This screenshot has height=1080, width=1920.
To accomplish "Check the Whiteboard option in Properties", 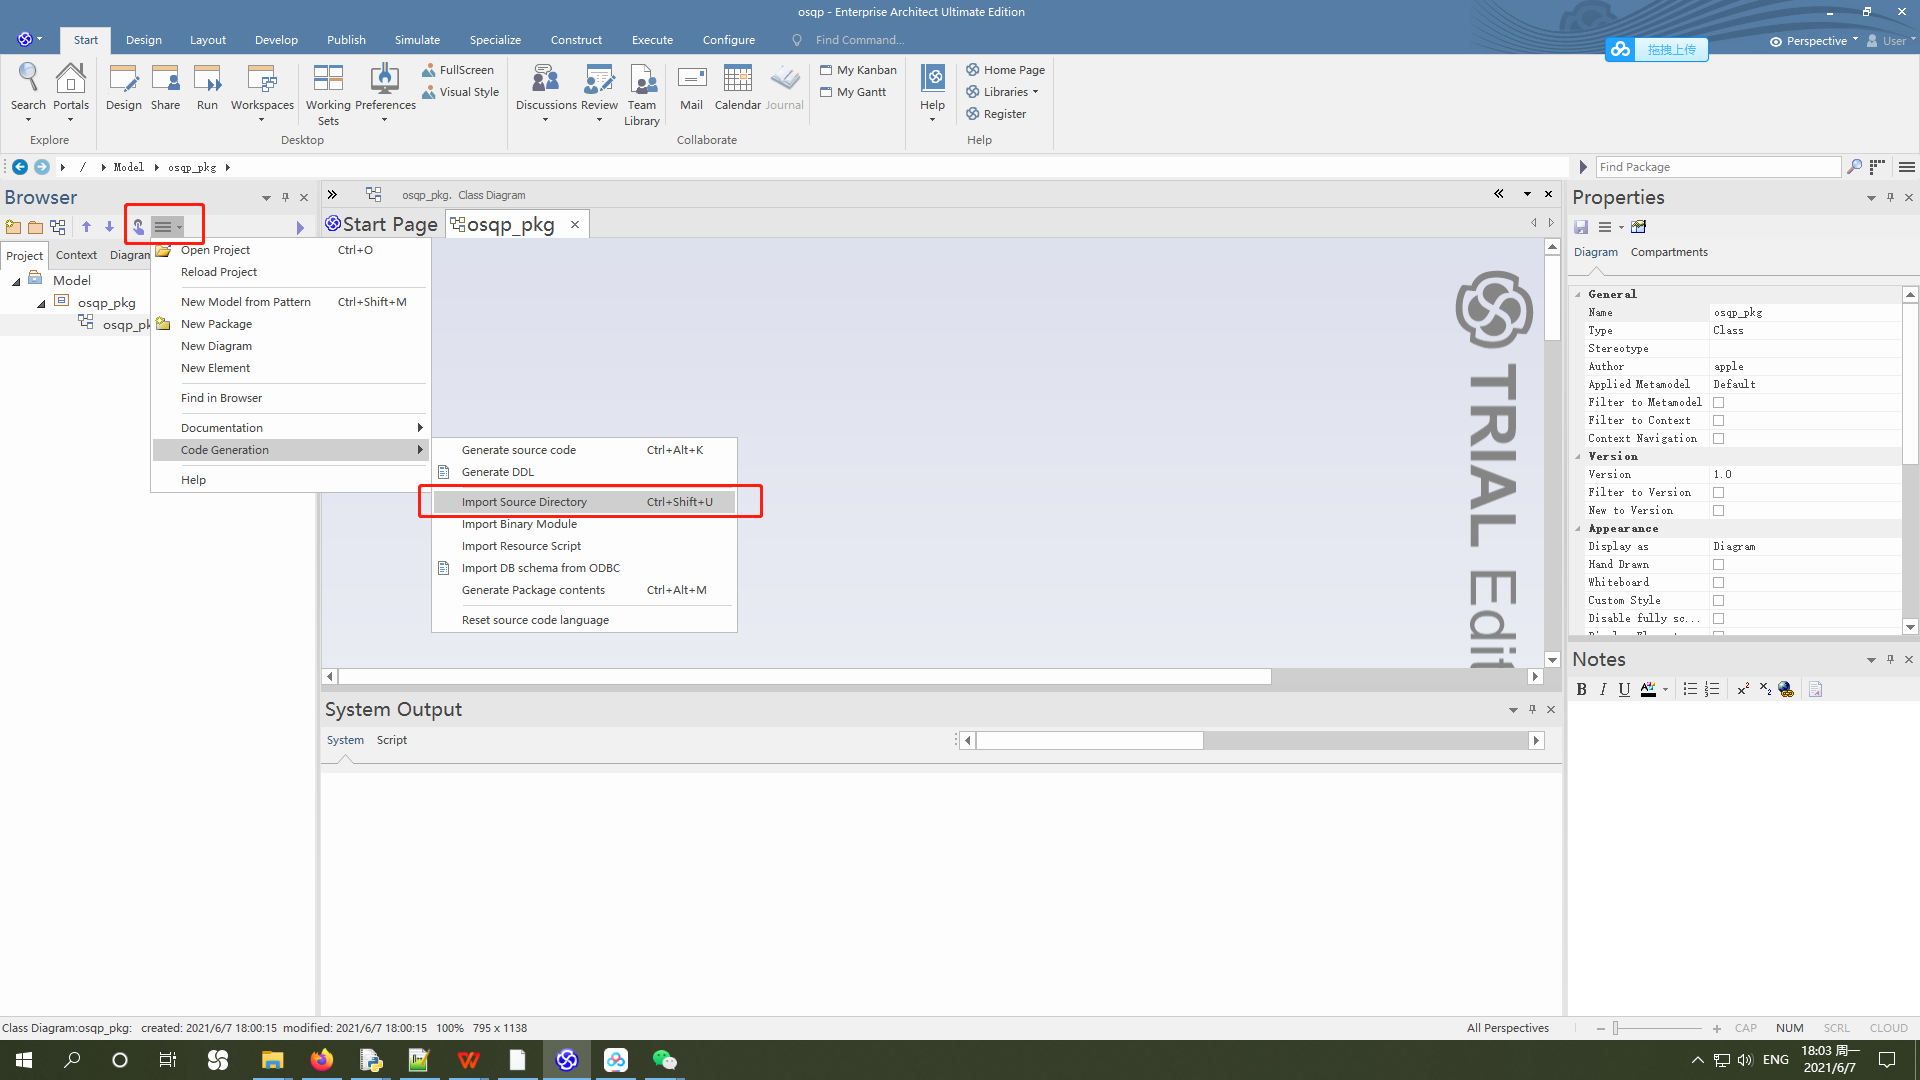I will 1718,582.
